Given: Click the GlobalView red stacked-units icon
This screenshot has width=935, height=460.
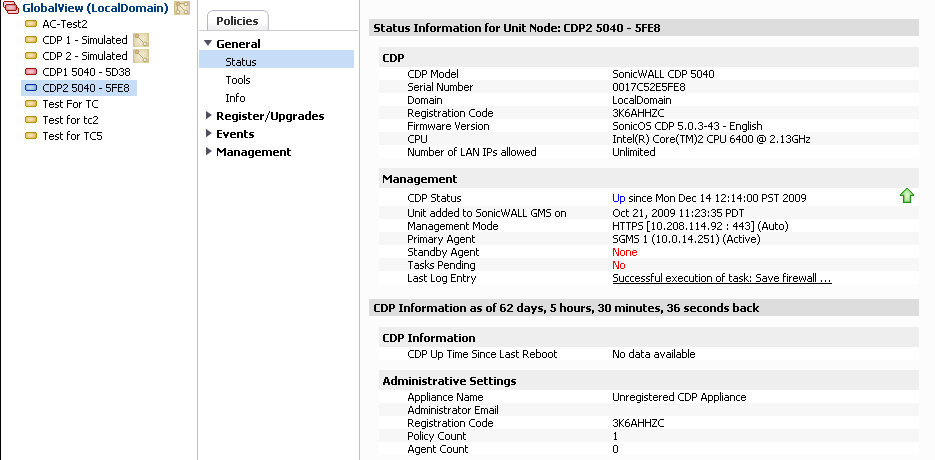Looking at the screenshot, I should 11,8.
